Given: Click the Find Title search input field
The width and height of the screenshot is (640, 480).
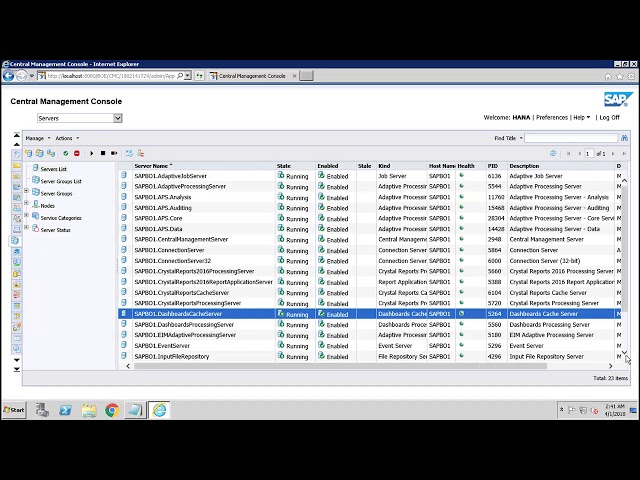Looking at the screenshot, I should pyautogui.click(x=571, y=138).
